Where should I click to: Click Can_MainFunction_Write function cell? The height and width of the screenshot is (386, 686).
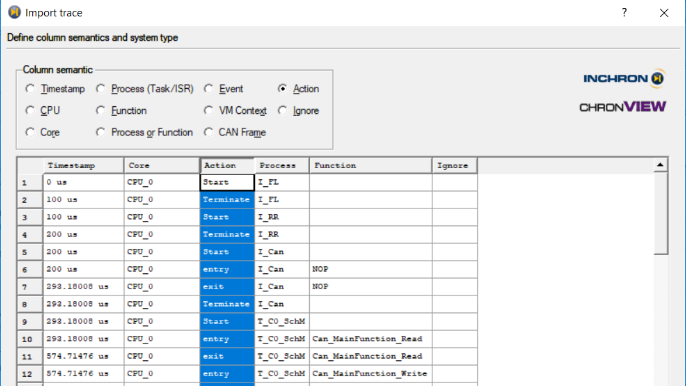[371, 374]
